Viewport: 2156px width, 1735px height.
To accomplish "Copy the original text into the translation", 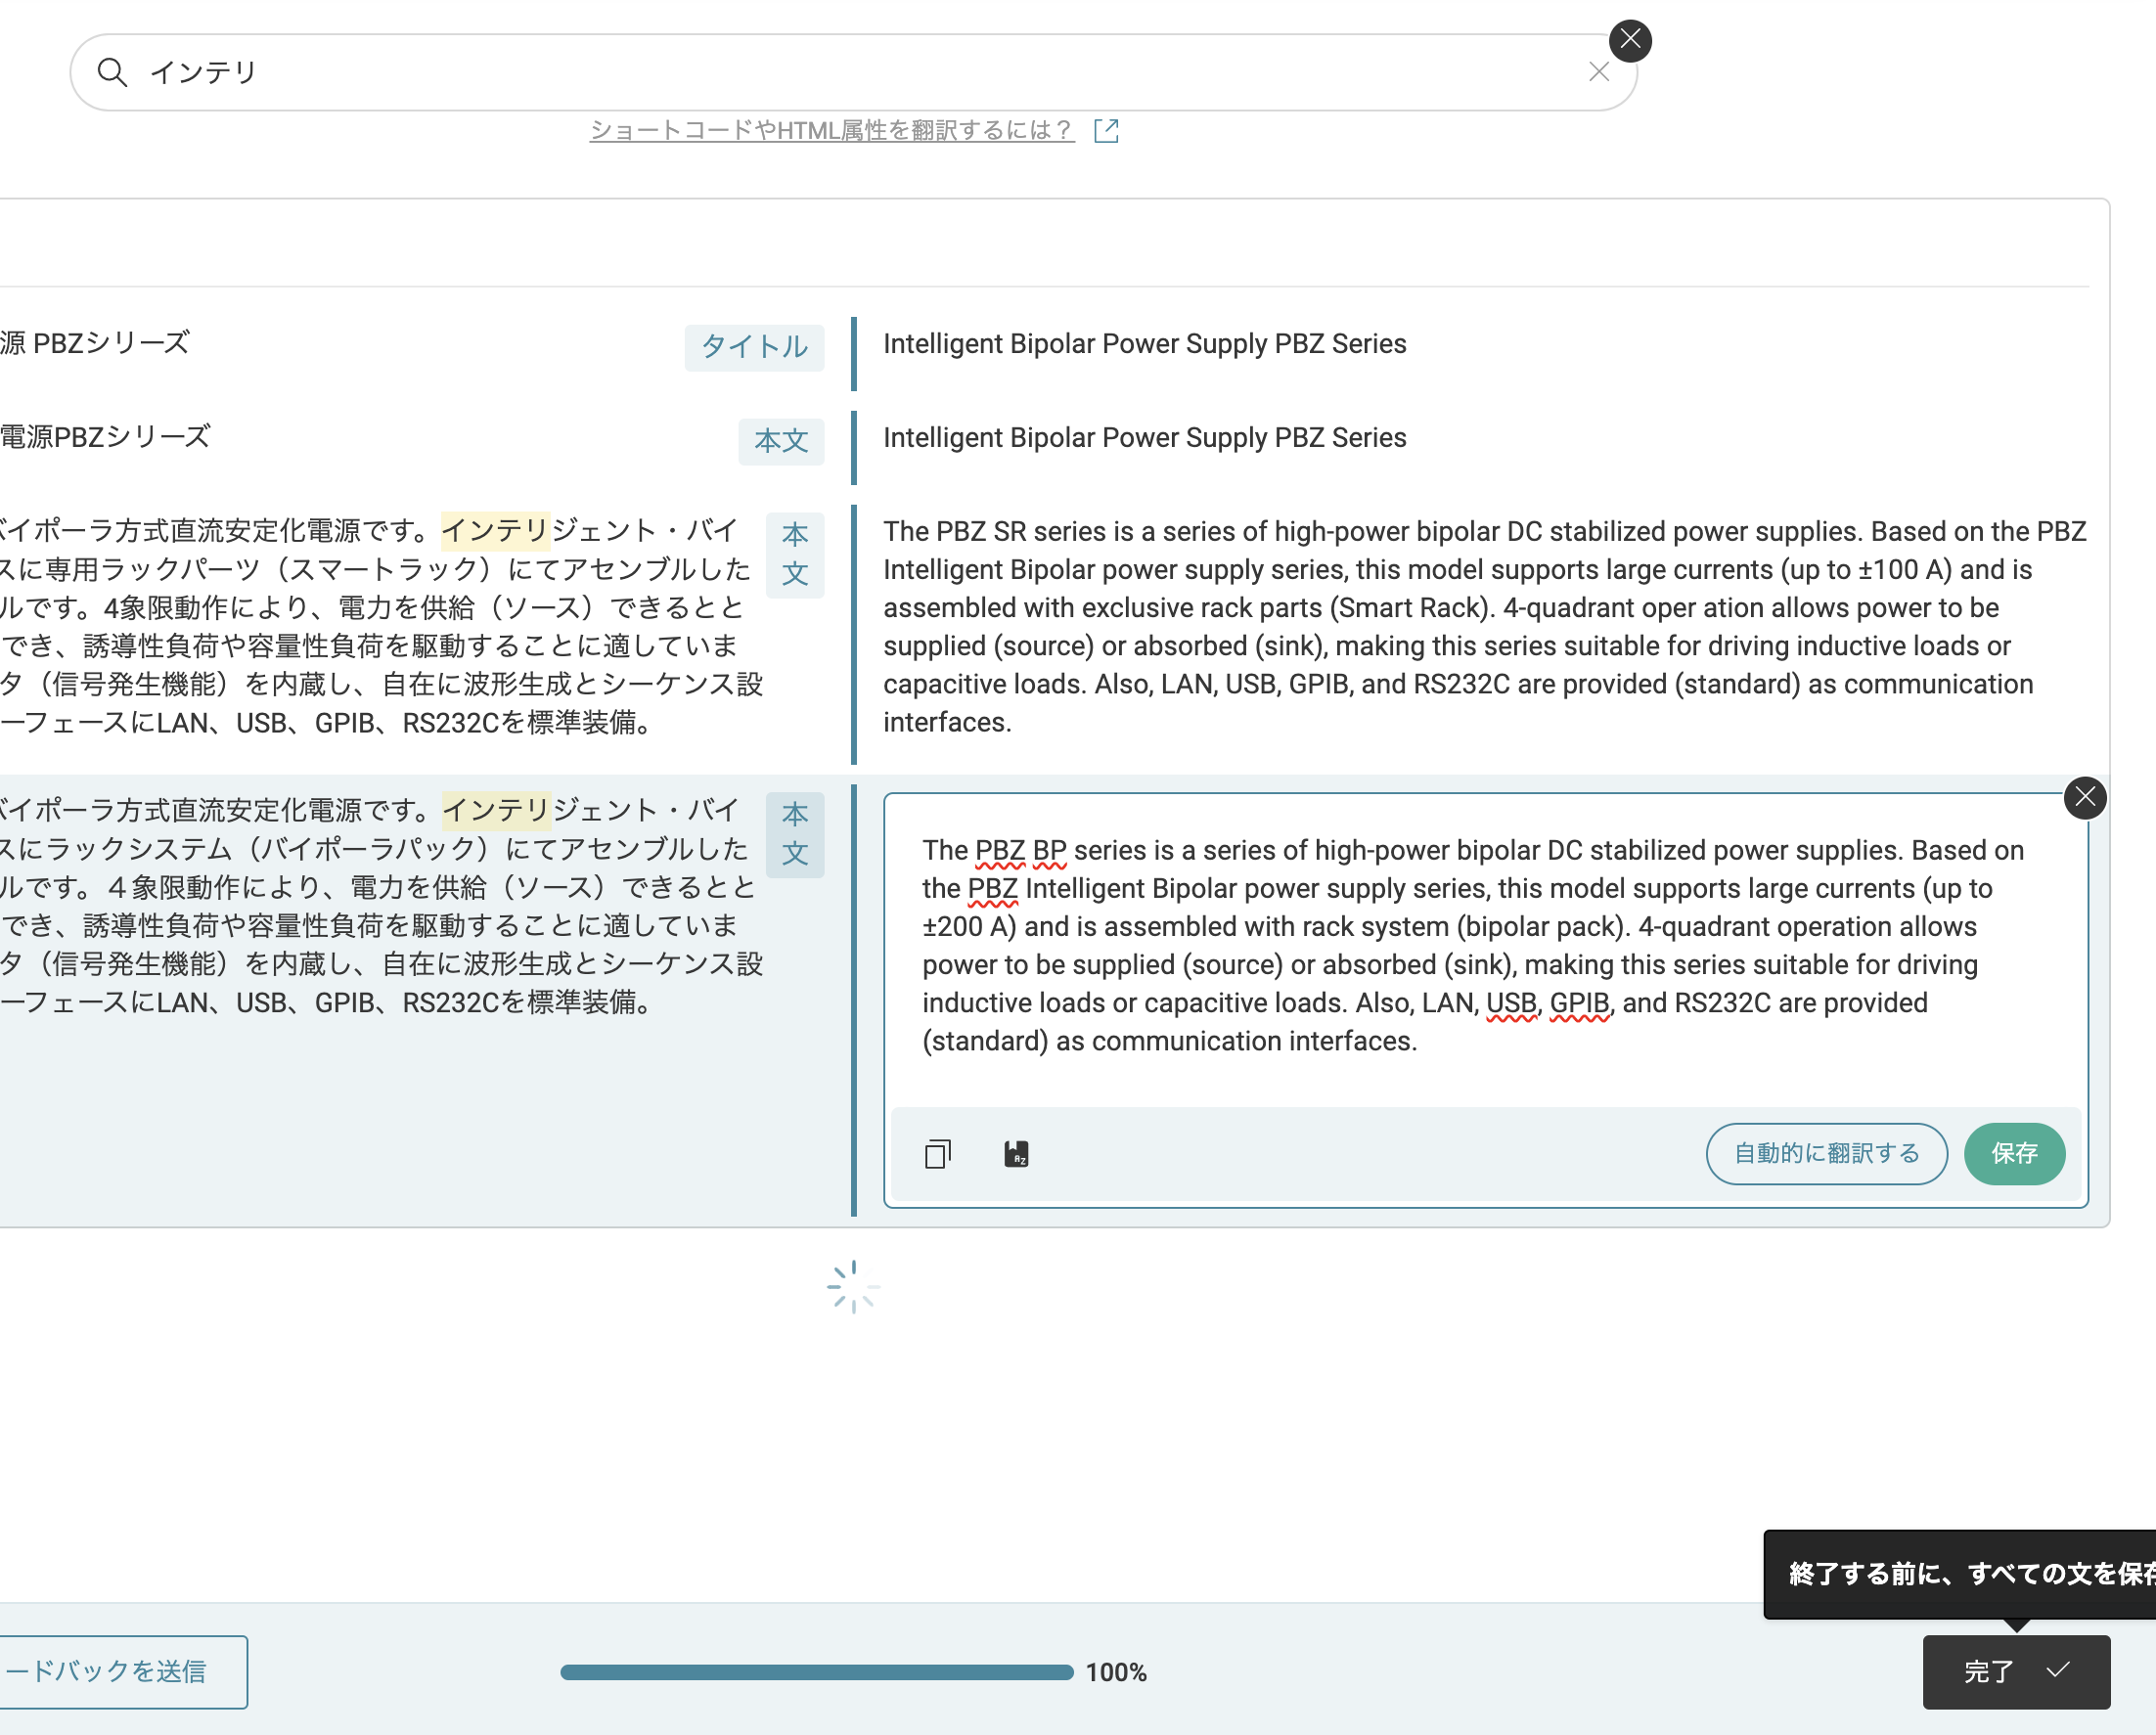I will pyautogui.click(x=938, y=1153).
